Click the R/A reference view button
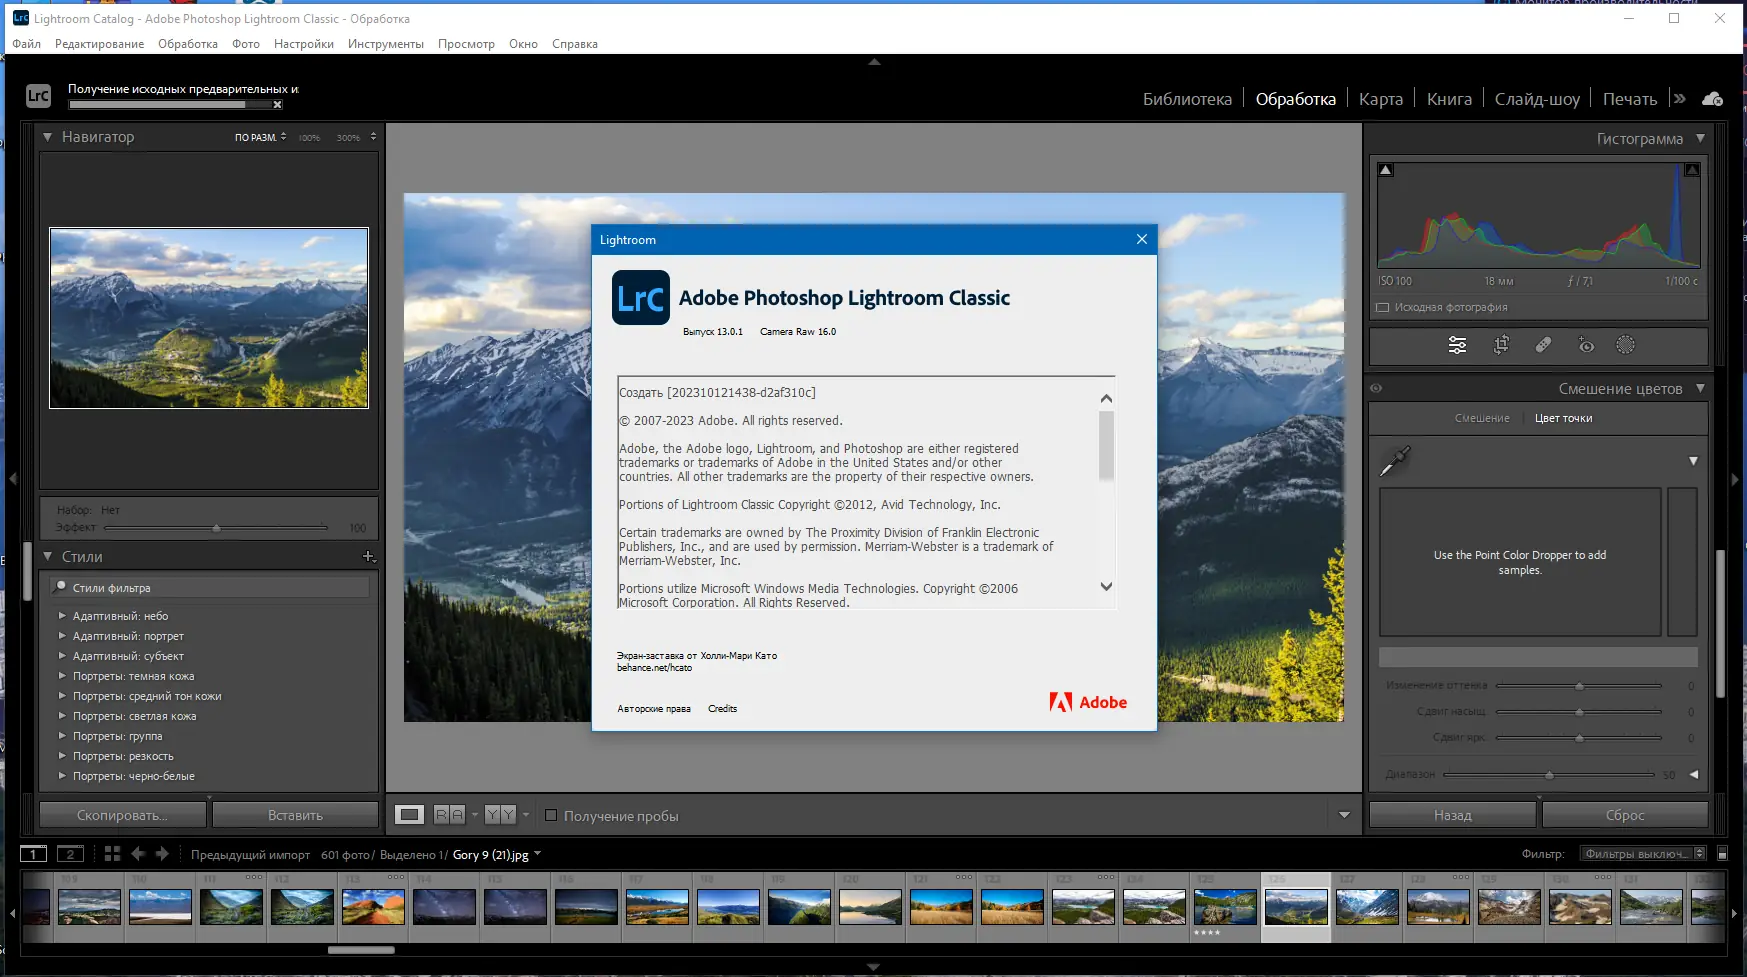This screenshot has width=1747, height=977. pos(449,815)
